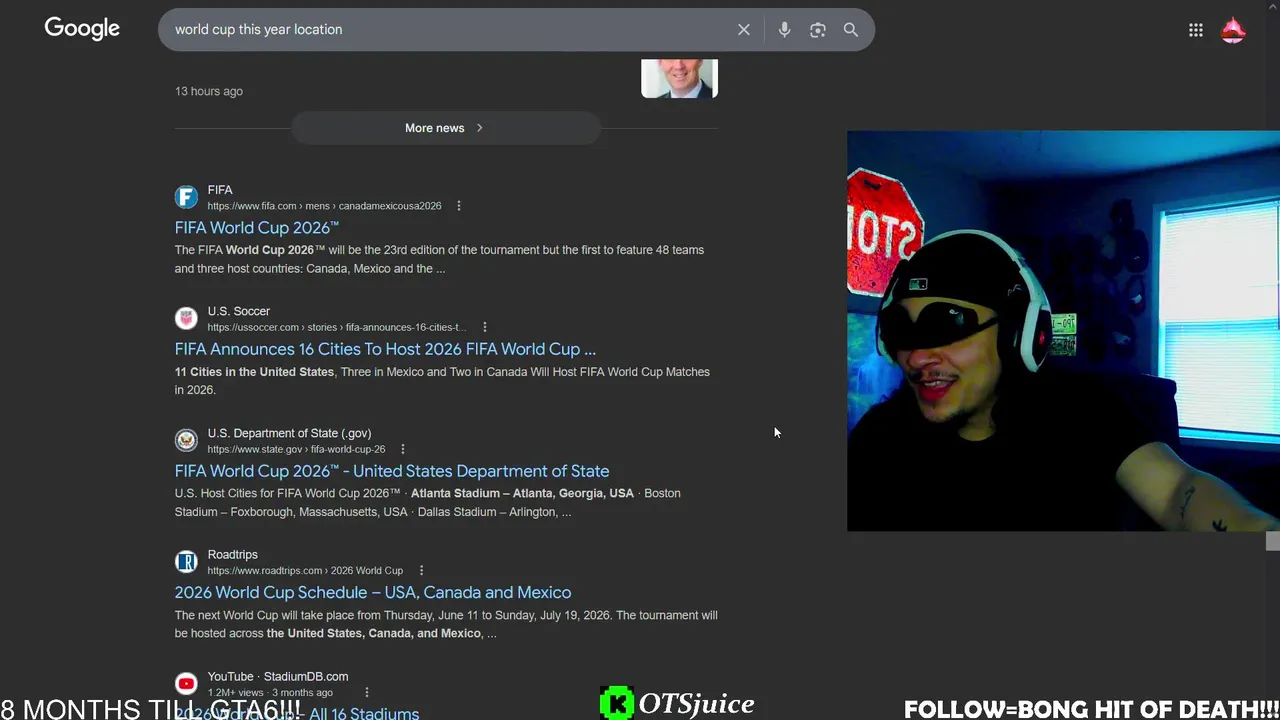Screen dimensions: 1280x720
Task: Open more options for the U.S. Soccer result
Action: click(x=485, y=327)
